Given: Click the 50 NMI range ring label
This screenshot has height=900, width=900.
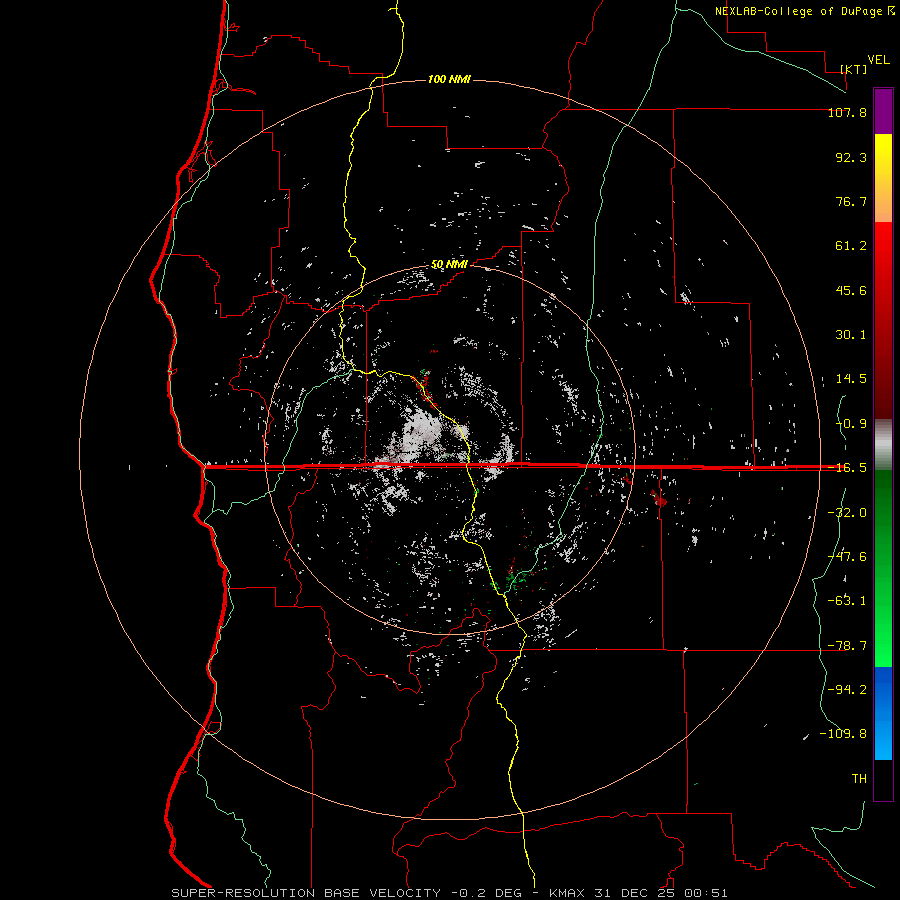Looking at the screenshot, I should [x=449, y=265].
